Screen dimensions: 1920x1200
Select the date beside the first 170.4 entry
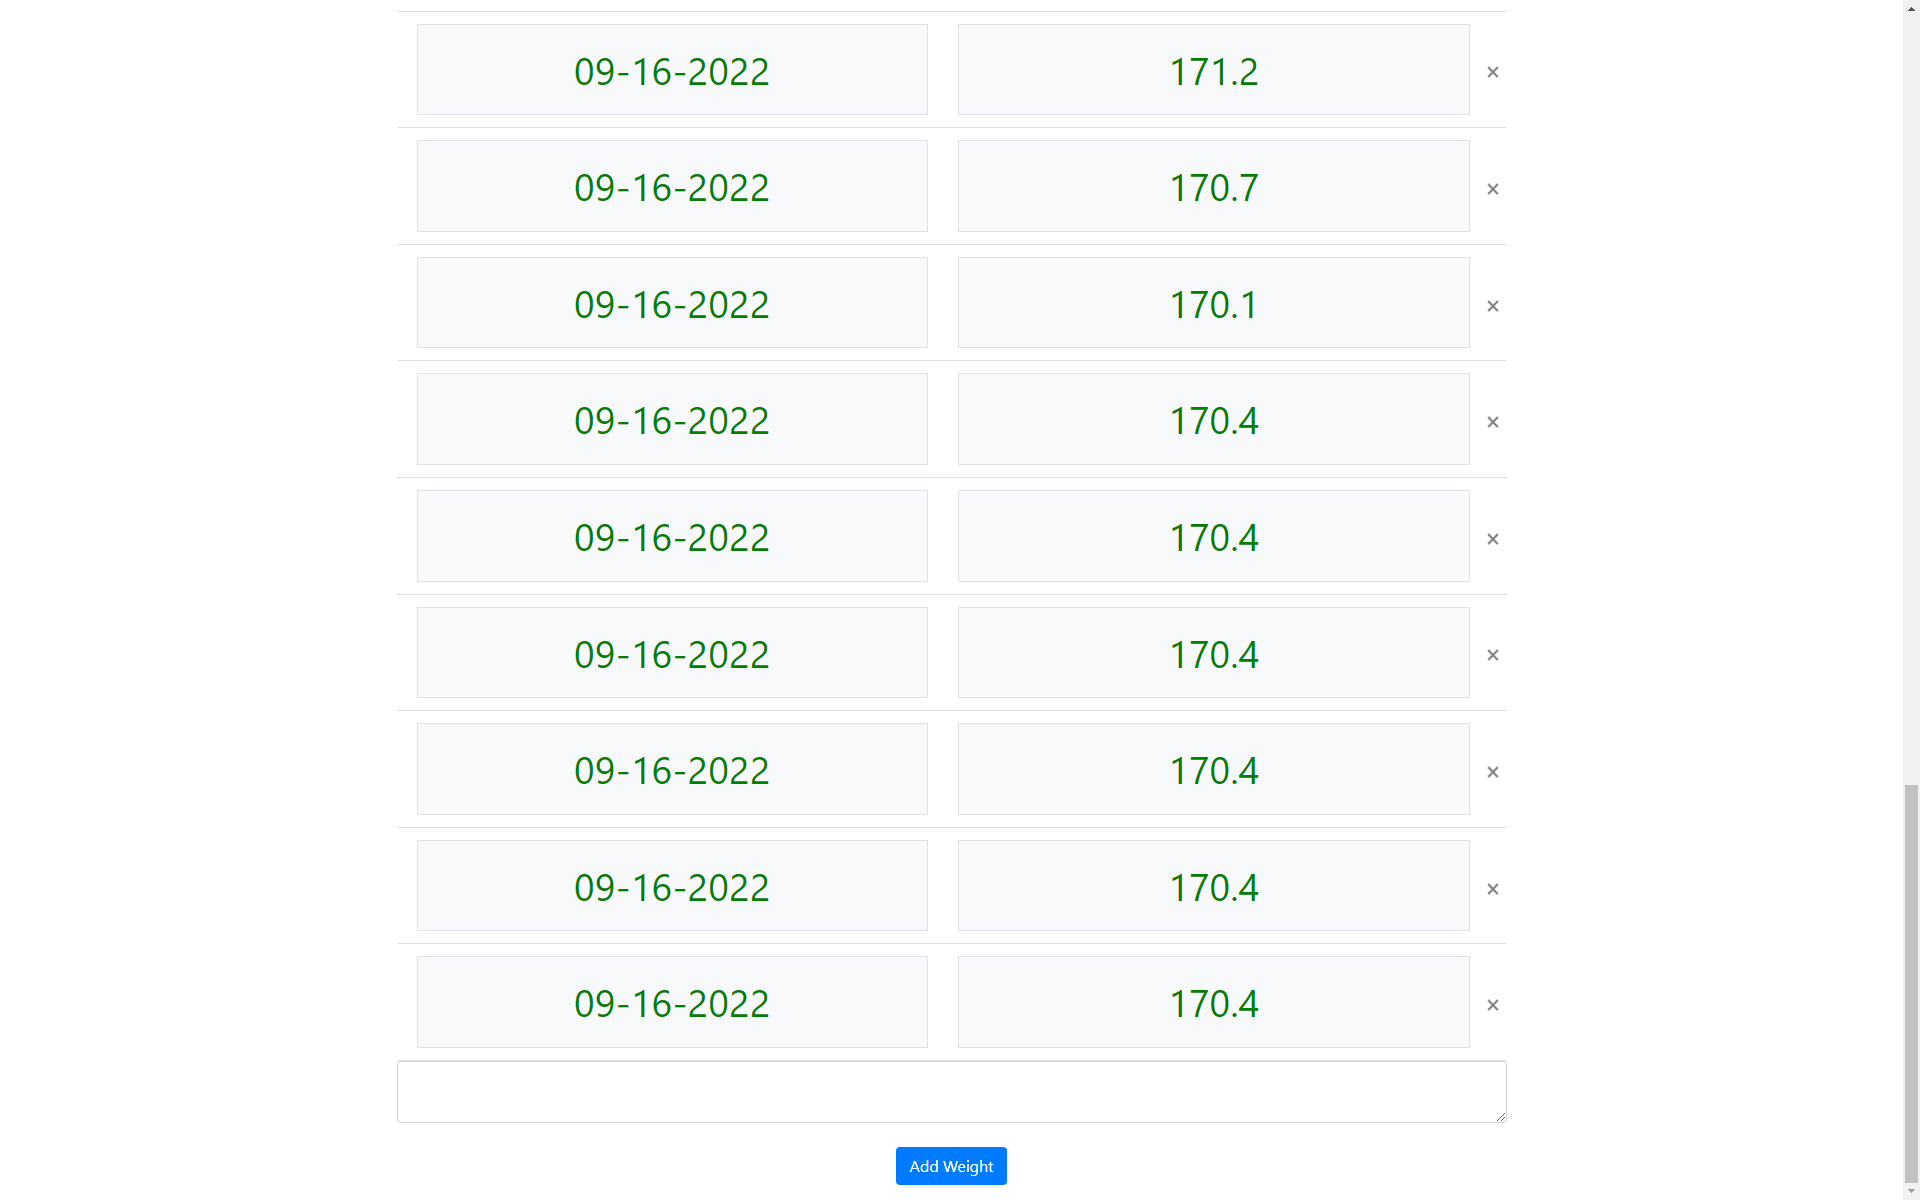[x=672, y=419]
